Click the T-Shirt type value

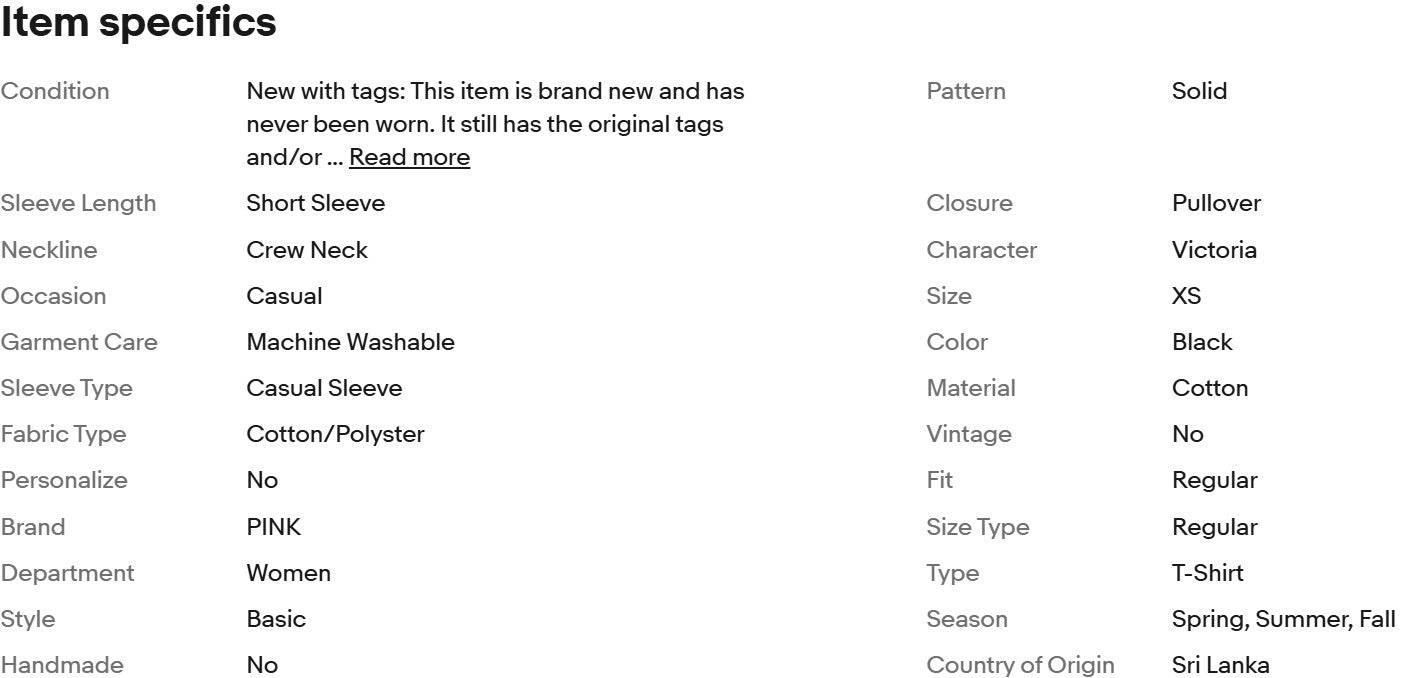point(1208,573)
